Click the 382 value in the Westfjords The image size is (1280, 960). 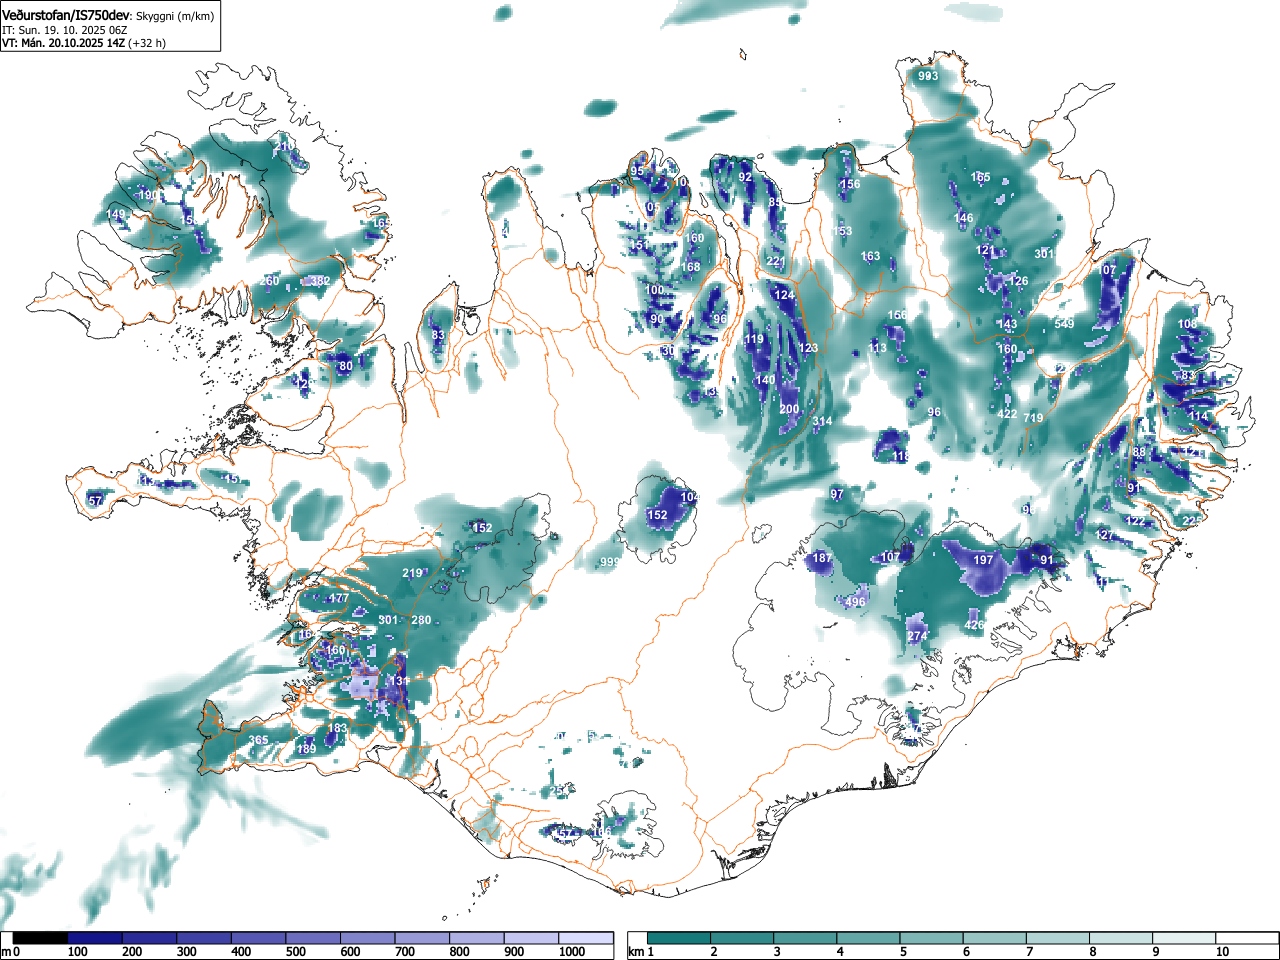(x=320, y=282)
